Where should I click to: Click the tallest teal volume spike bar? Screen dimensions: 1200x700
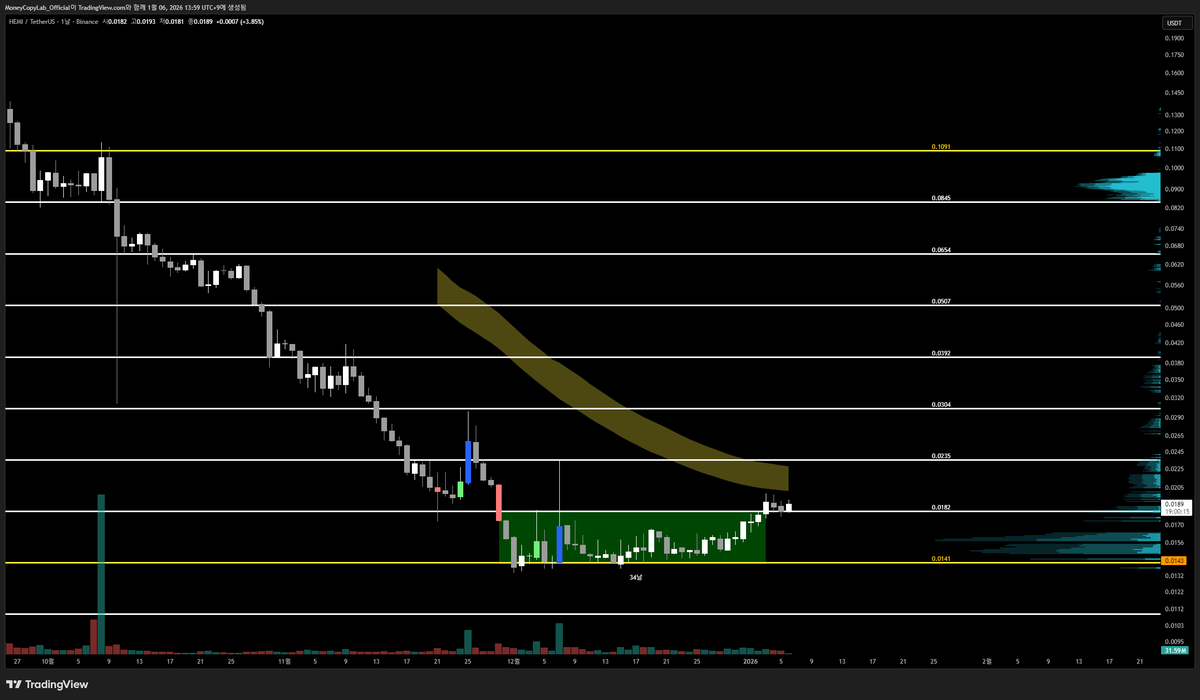[x=100, y=570]
